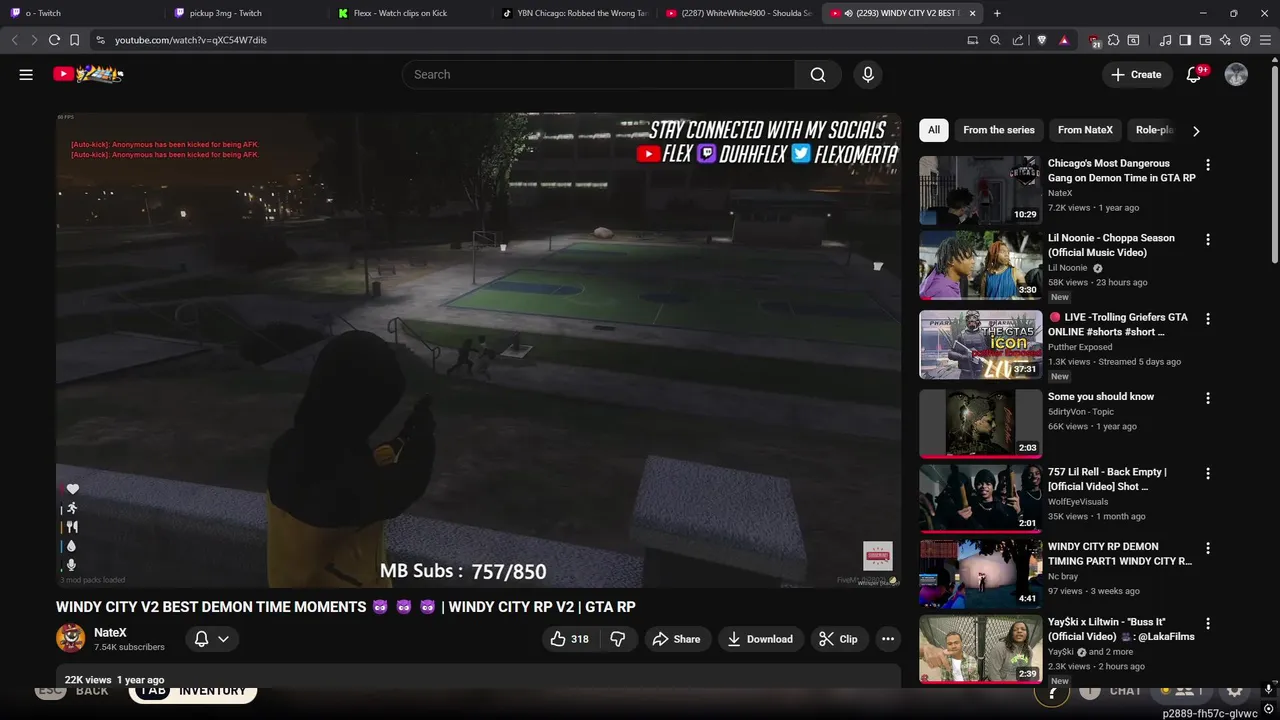Image resolution: width=1280 pixels, height=720 pixels.
Task: Reload the page in the browser
Action: [x=54, y=40]
